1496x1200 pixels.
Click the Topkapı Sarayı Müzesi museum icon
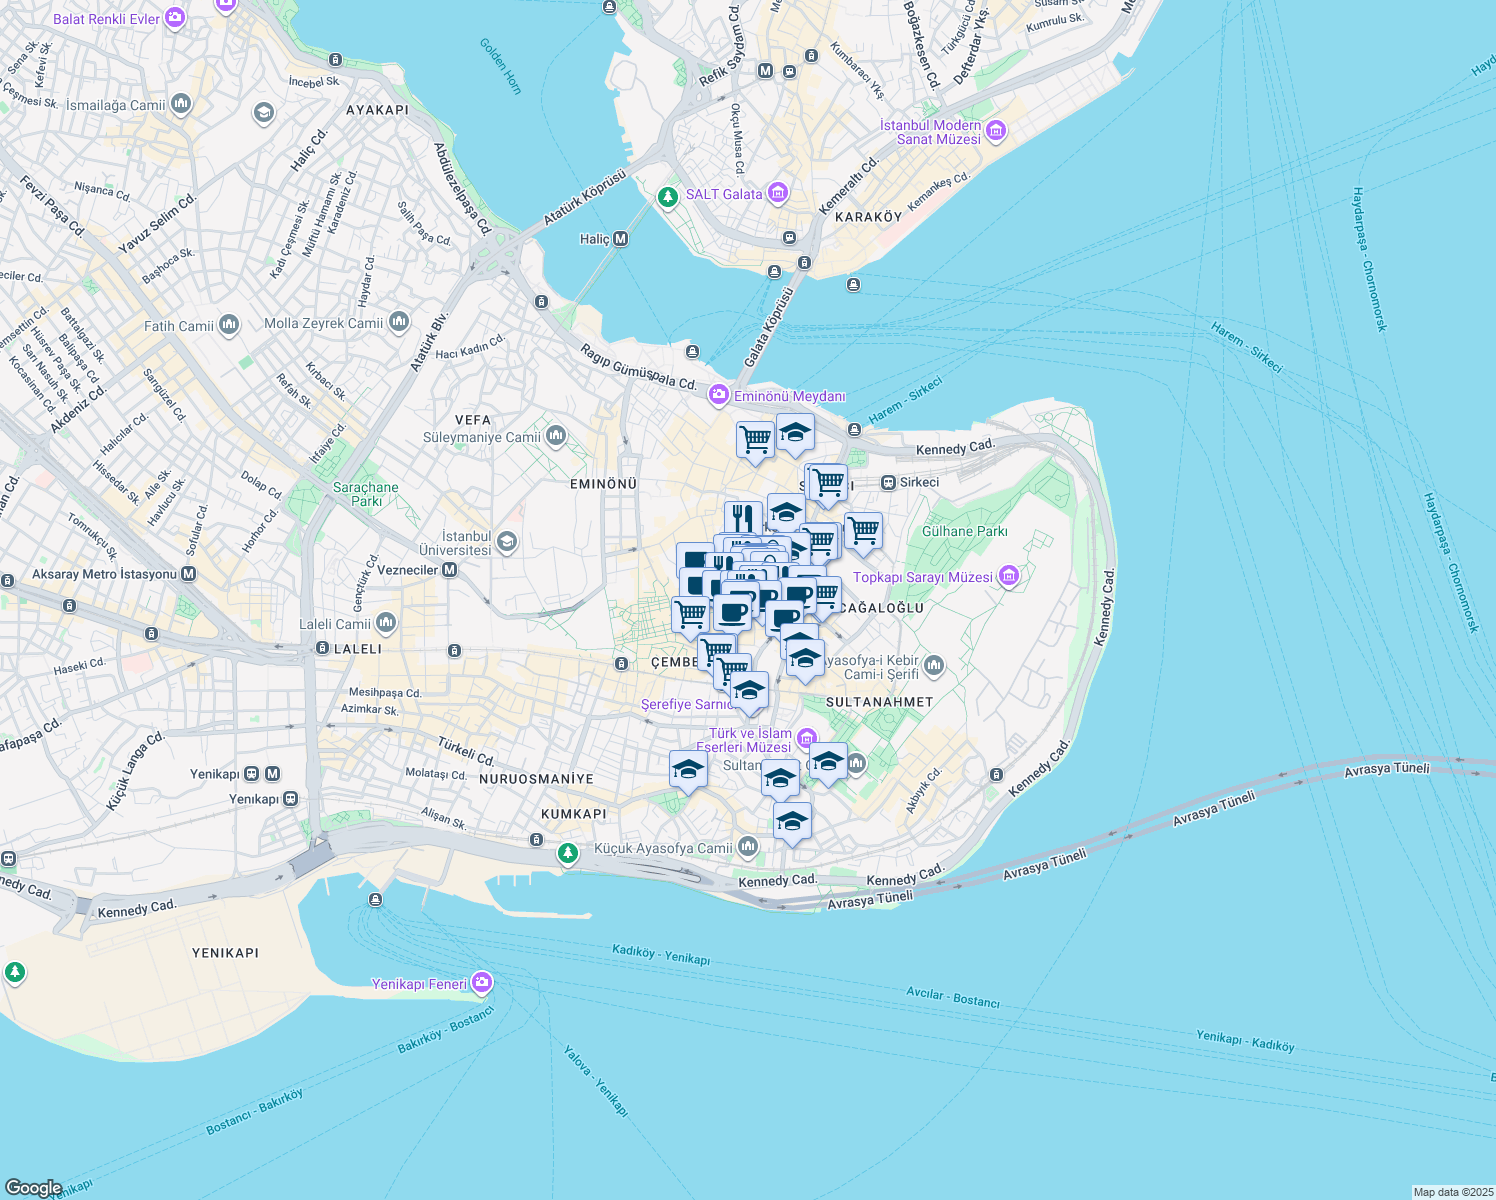[1008, 576]
